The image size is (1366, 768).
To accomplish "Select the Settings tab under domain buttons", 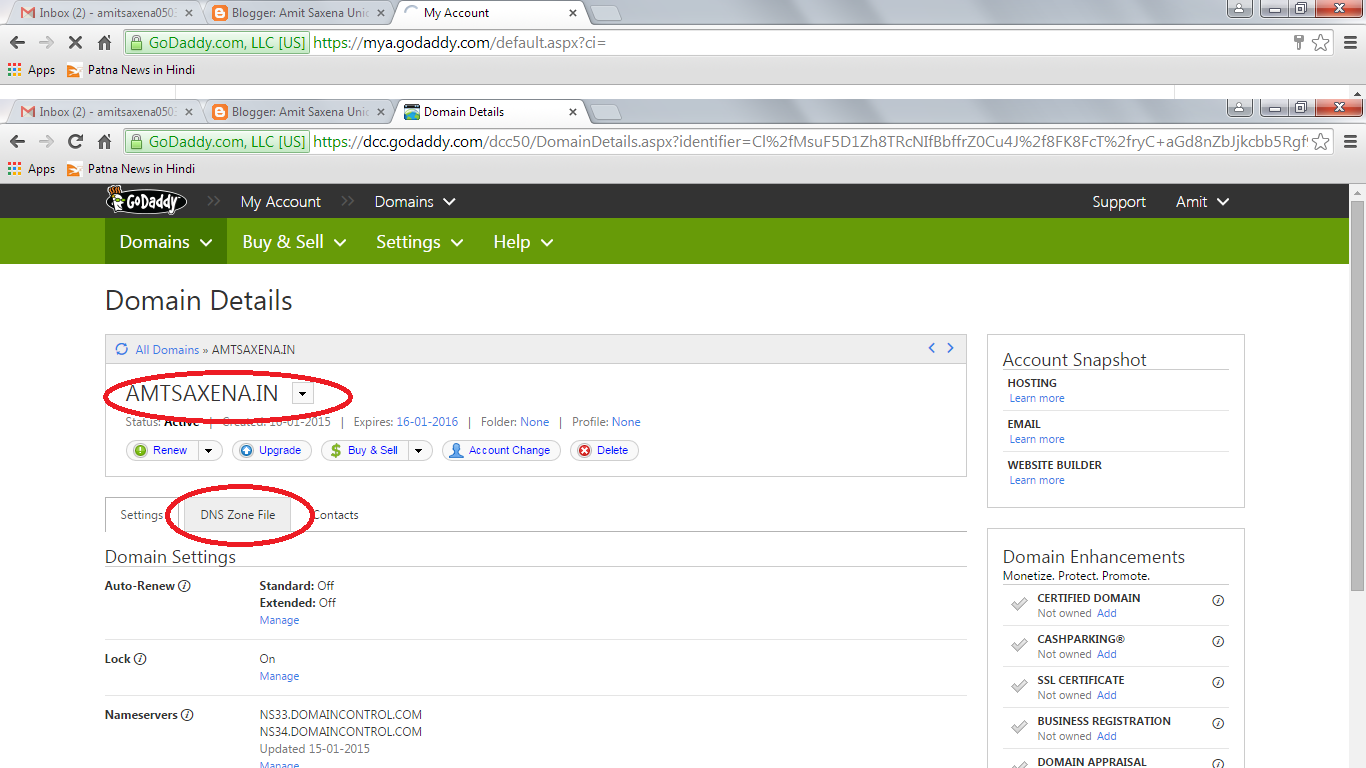I will click(142, 515).
